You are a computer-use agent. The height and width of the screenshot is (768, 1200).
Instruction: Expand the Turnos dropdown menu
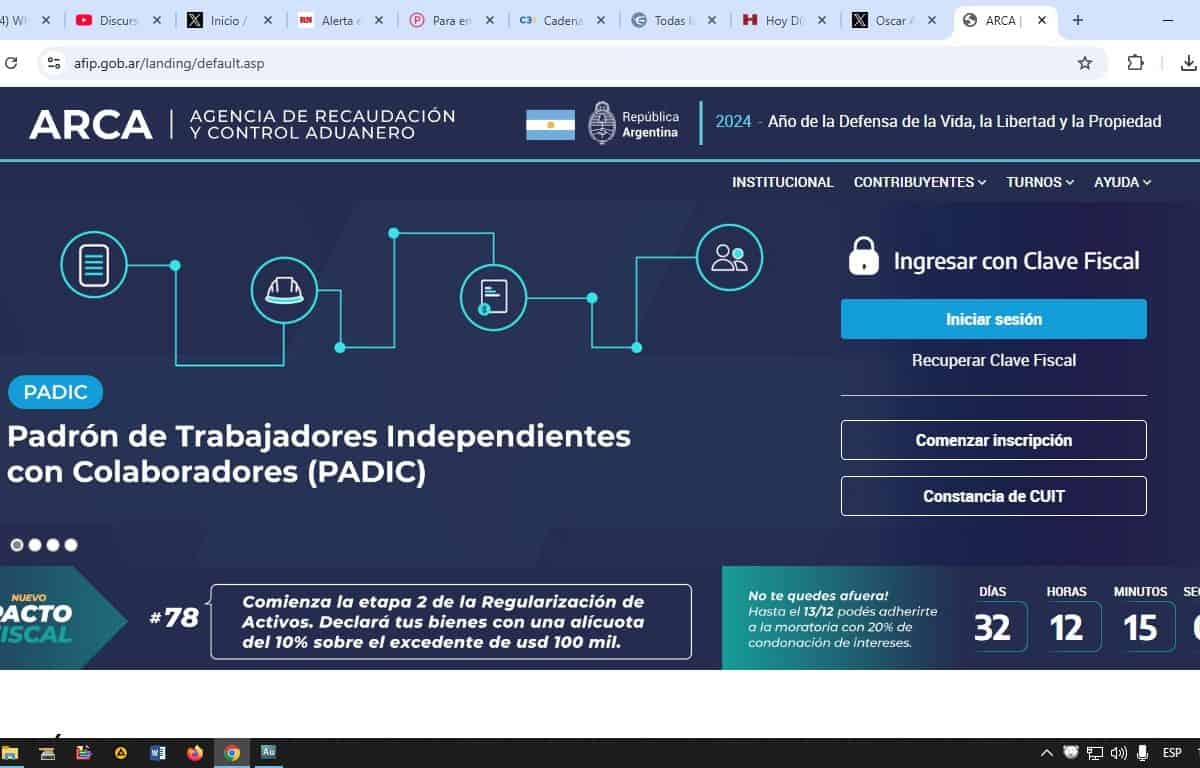click(x=1040, y=182)
